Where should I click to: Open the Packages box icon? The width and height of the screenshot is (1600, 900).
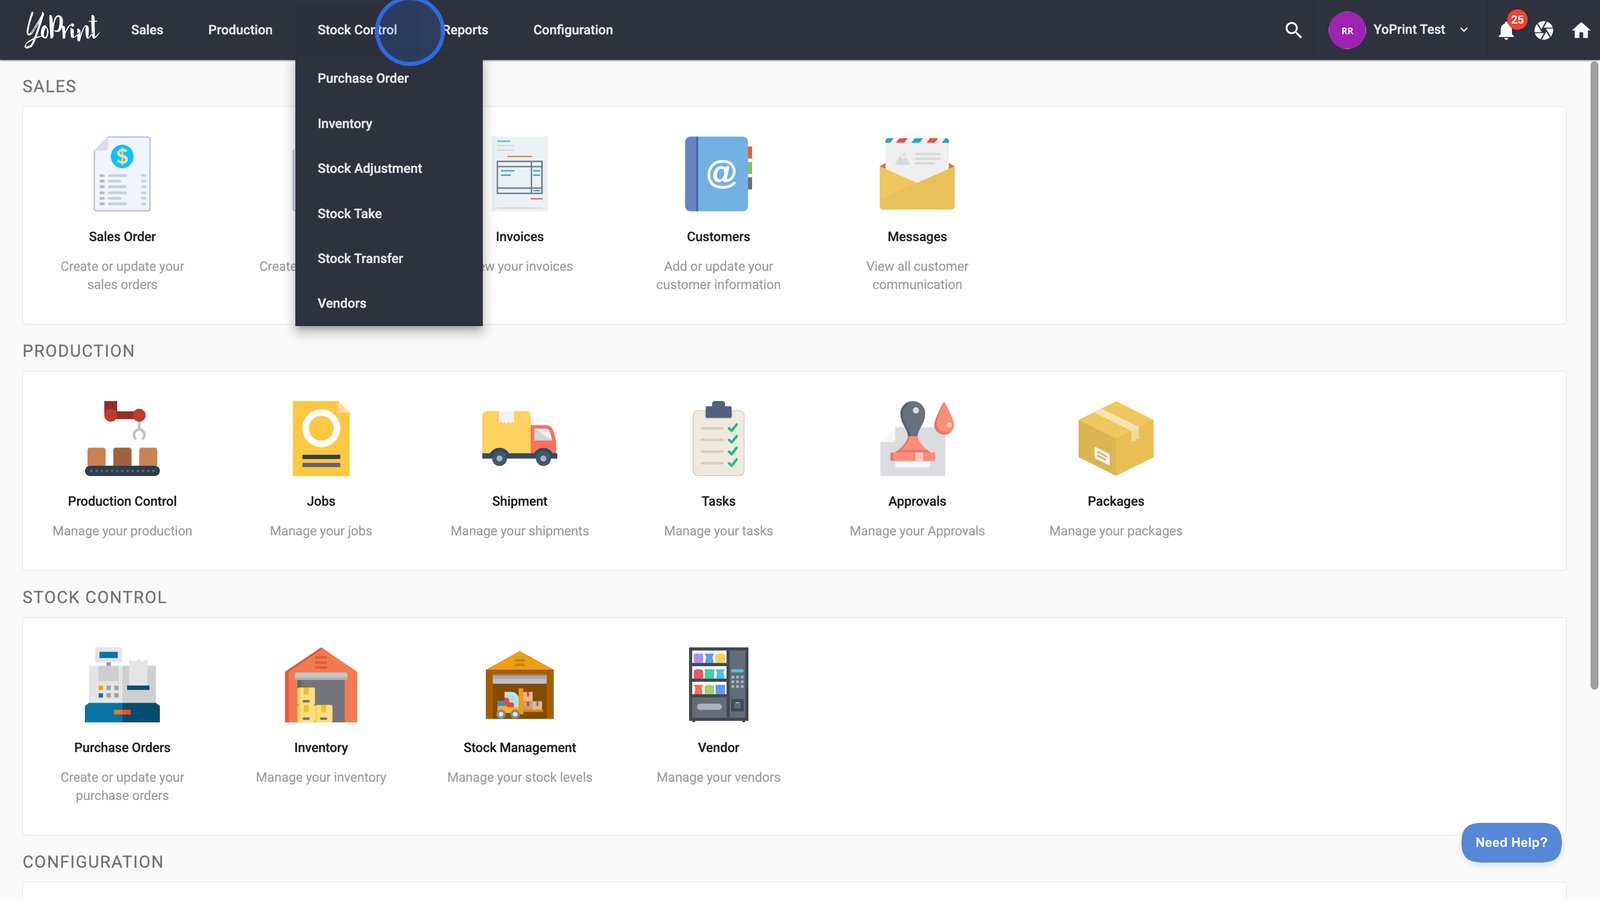pos(1115,439)
